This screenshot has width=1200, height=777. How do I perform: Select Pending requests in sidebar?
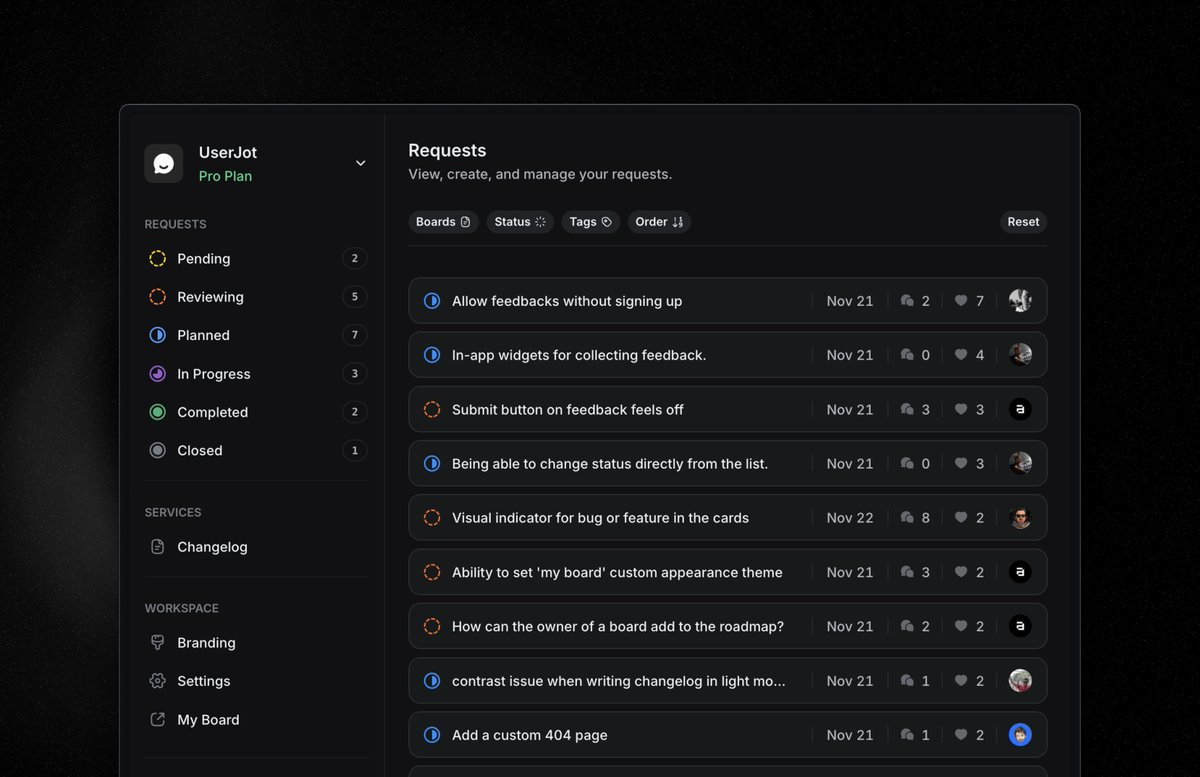pyautogui.click(x=204, y=259)
